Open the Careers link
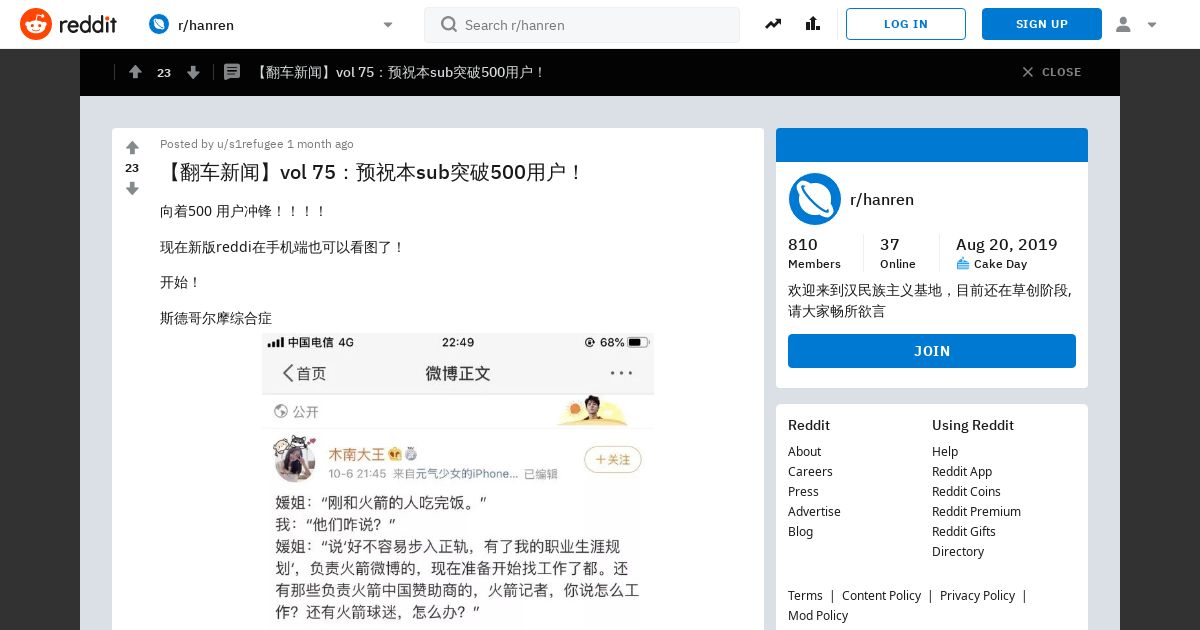The height and width of the screenshot is (630, 1200). 810,471
